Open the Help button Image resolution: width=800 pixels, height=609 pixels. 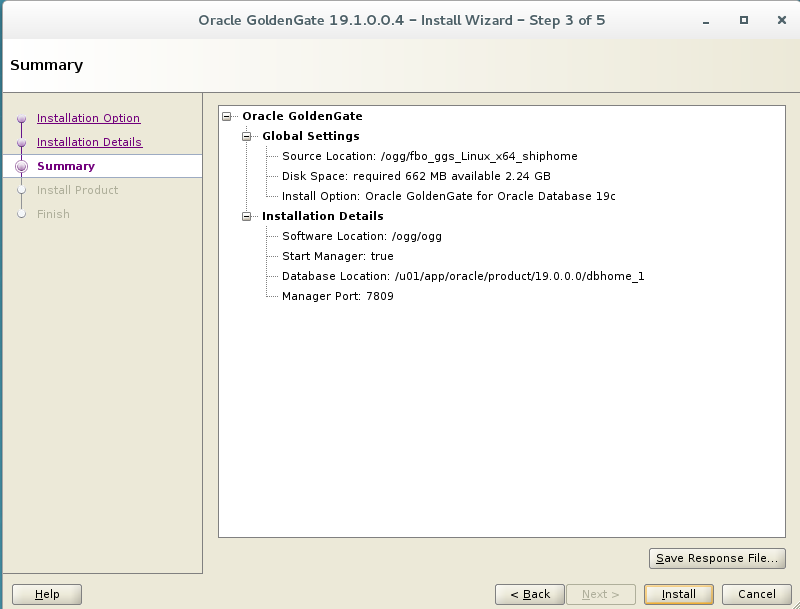click(47, 594)
